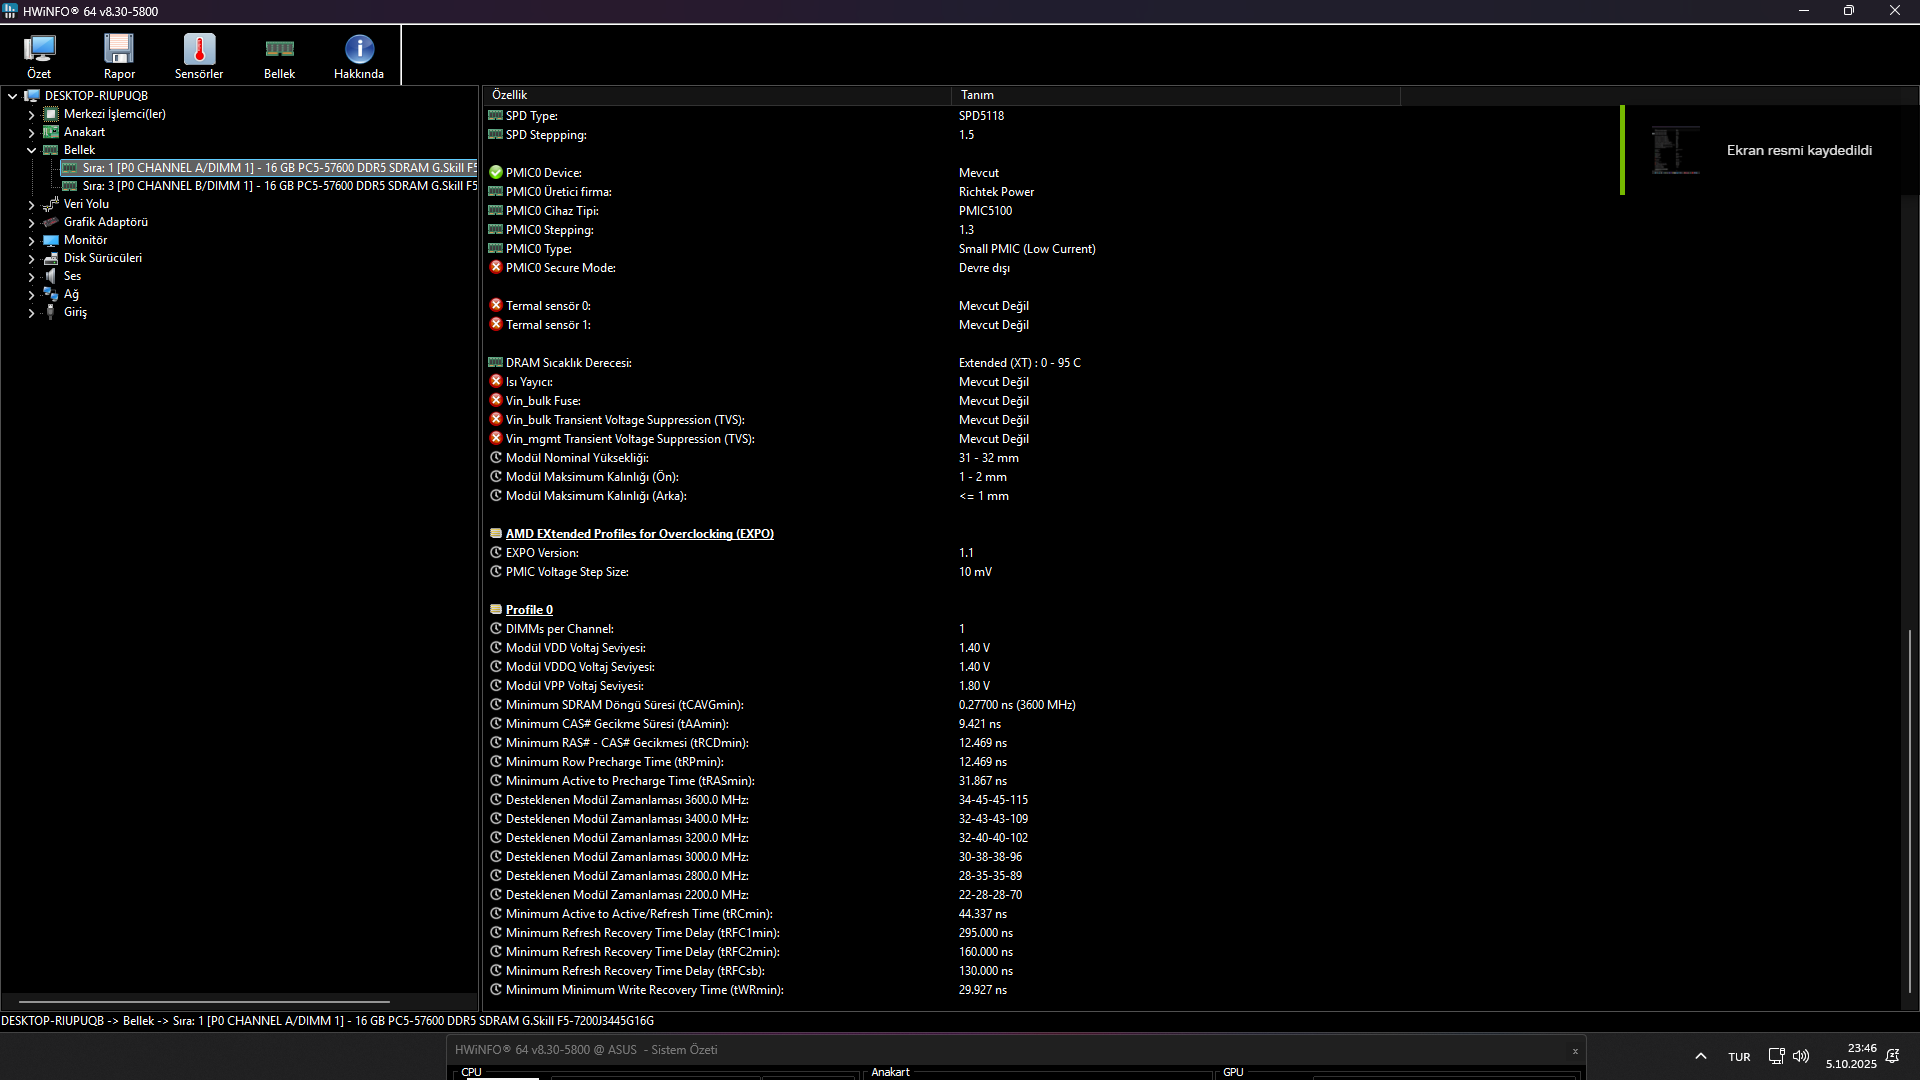Click the PMIC0 Device green check icon
The height and width of the screenshot is (1080, 1920).
tap(496, 173)
